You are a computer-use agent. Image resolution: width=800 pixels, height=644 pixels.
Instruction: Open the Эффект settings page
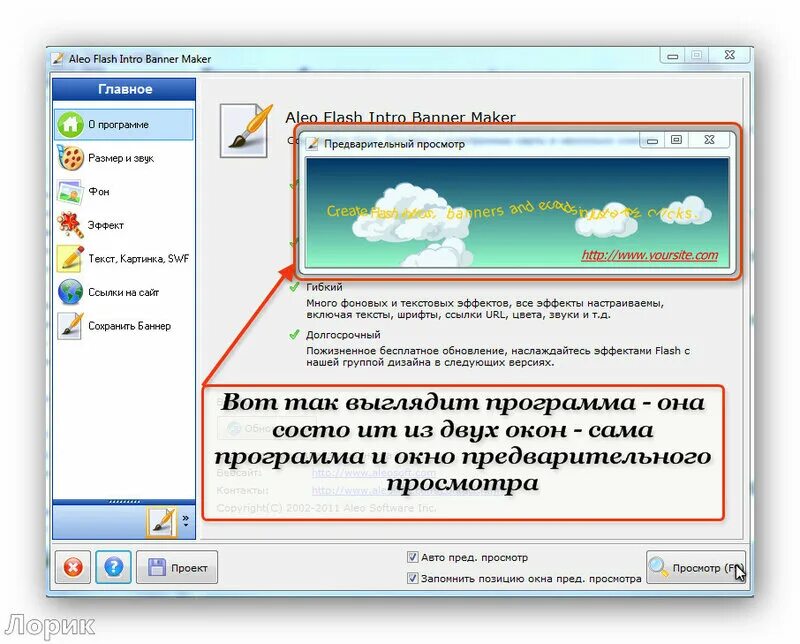click(x=124, y=225)
